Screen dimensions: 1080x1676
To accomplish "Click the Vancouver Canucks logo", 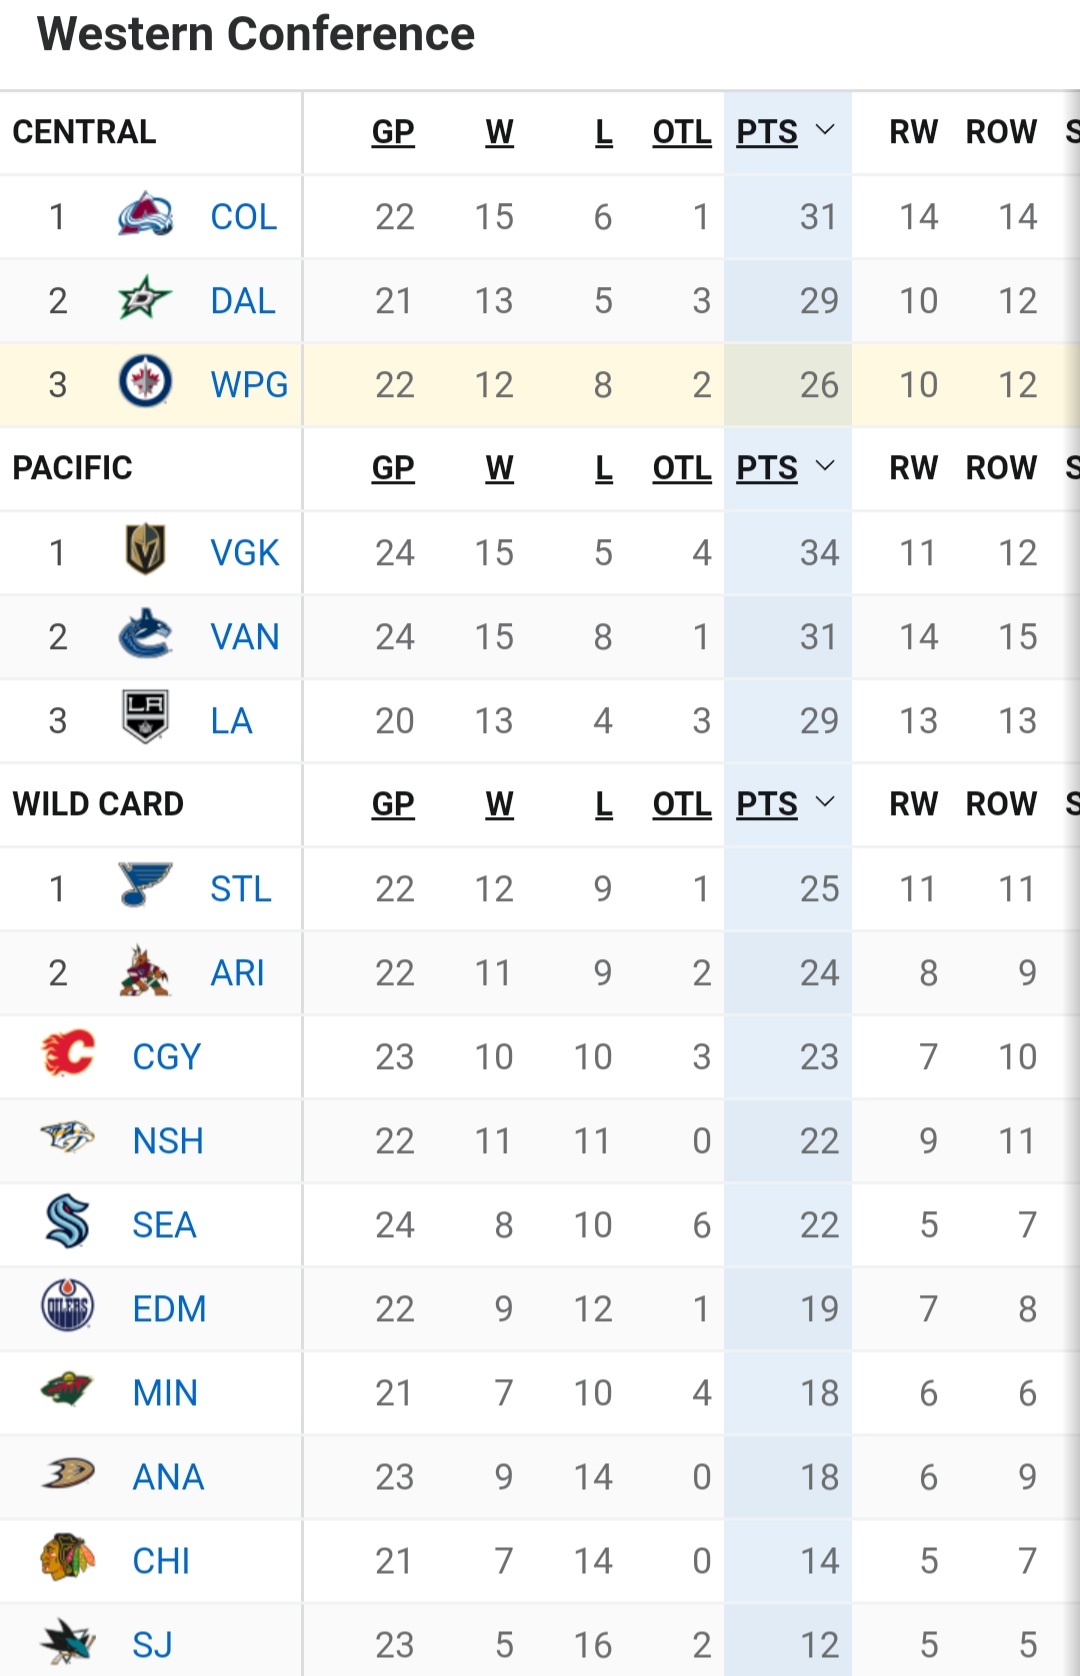I will point(145,635).
